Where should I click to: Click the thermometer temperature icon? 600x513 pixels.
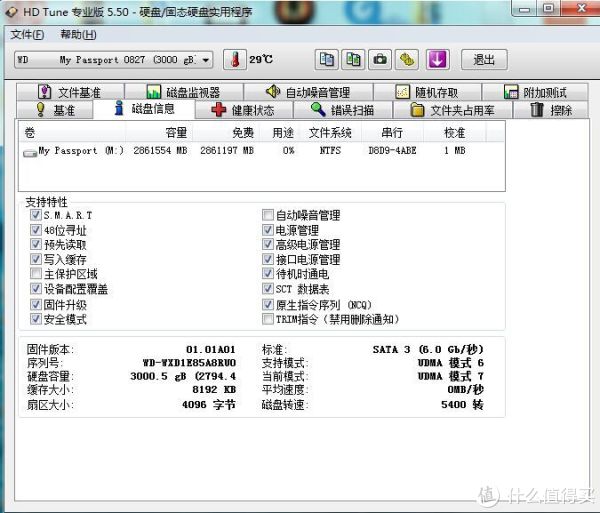pos(235,60)
